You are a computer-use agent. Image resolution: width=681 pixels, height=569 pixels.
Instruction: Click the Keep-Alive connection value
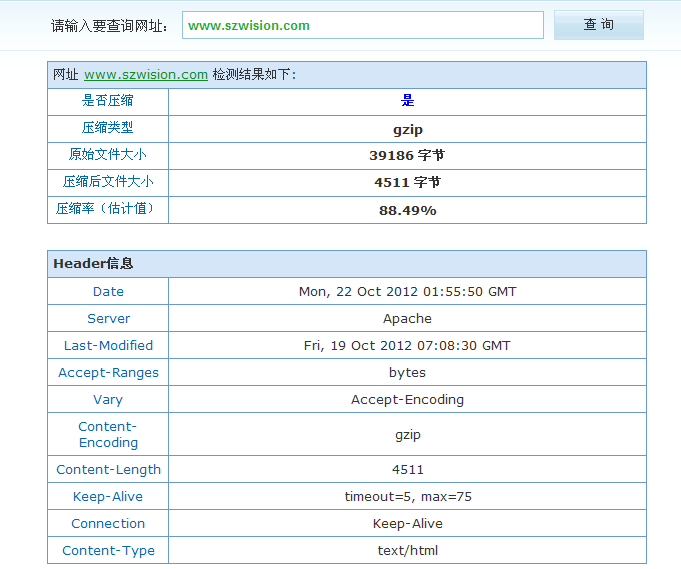[x=407, y=524]
